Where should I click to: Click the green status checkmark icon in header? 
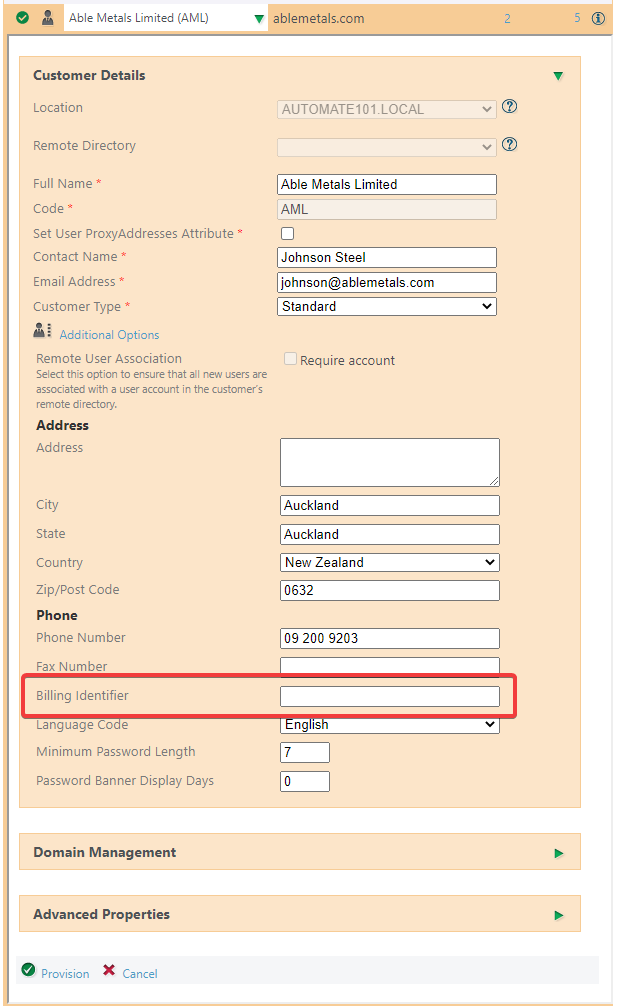(x=23, y=18)
